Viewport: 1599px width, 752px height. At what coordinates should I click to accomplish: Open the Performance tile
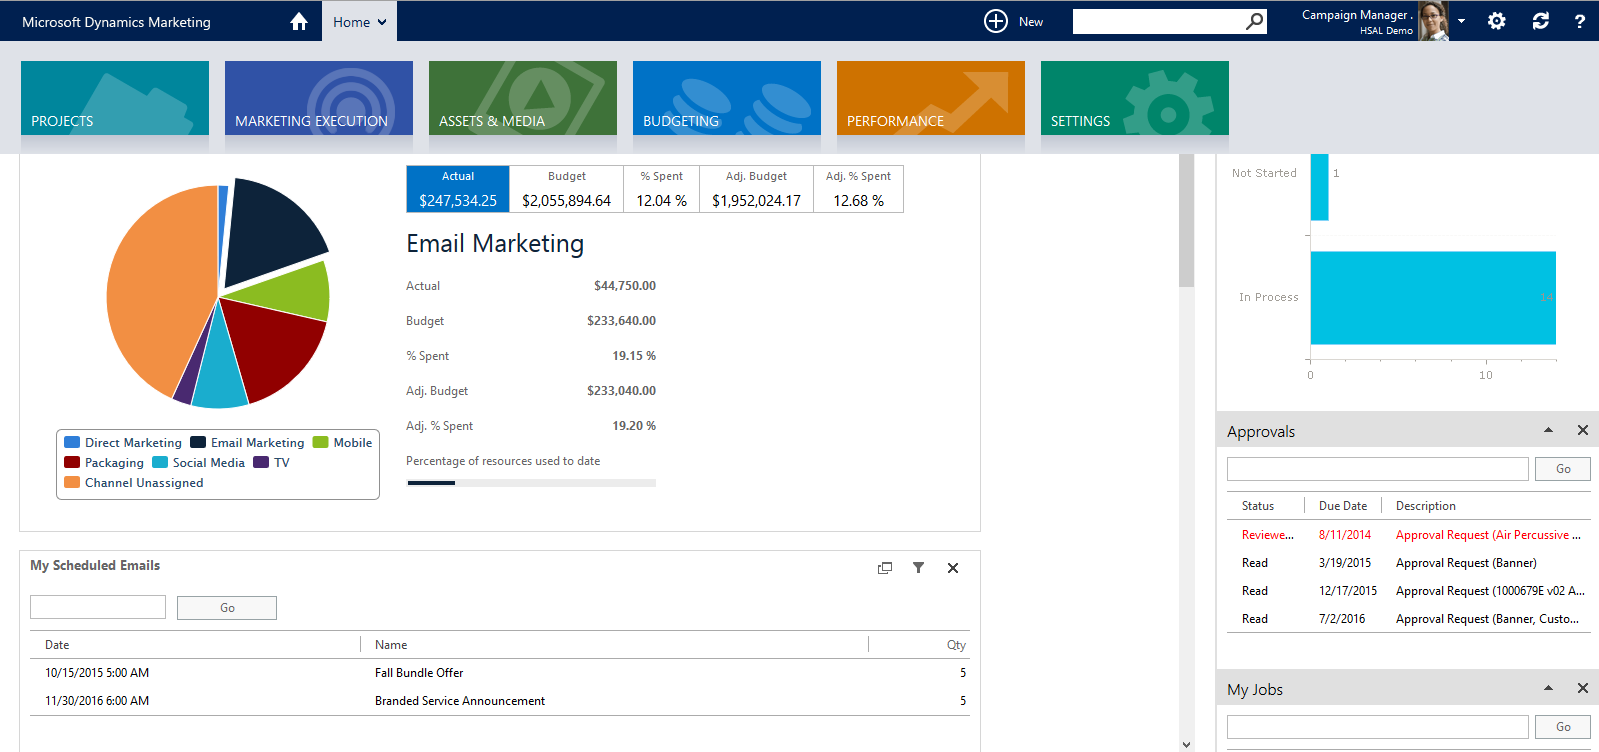pos(931,98)
